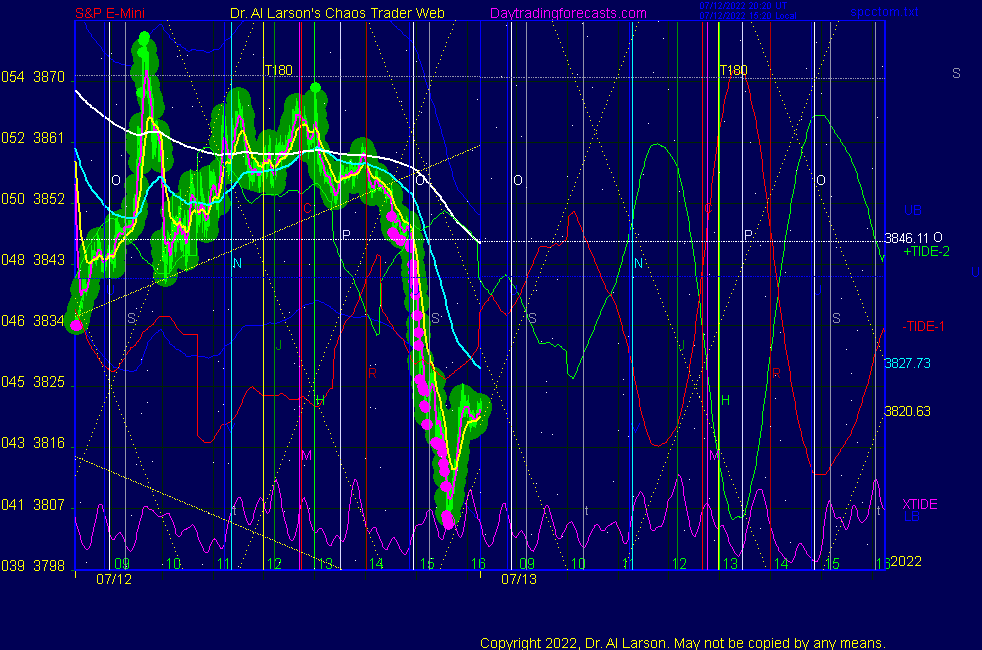Click the yellow 3820.63 value label

click(907, 411)
